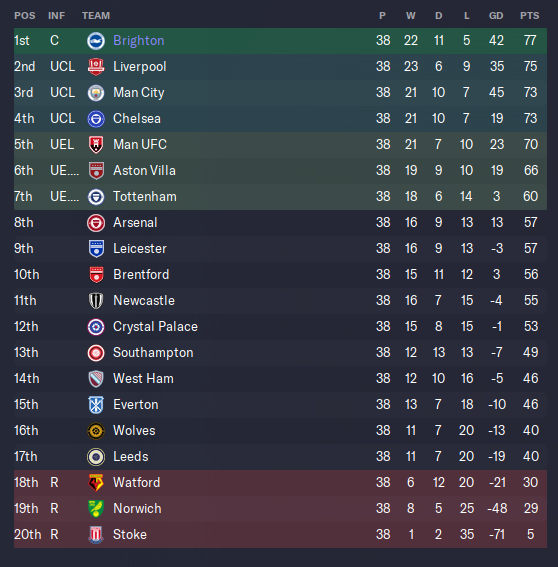Select the 20th place Stoke row
This screenshot has height=567, width=558.
(x=280, y=534)
